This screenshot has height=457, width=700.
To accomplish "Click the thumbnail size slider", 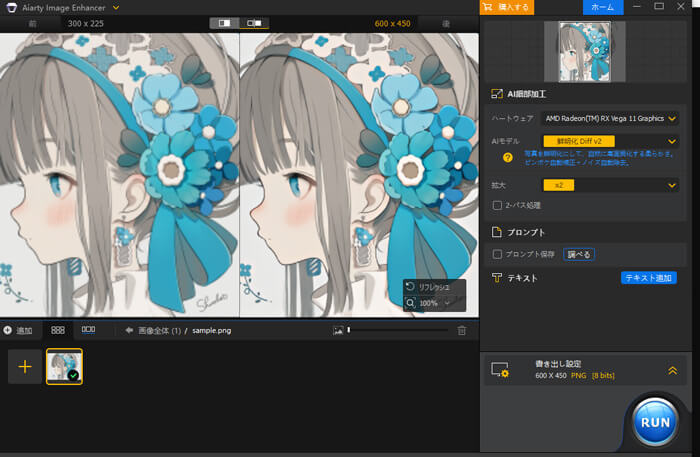I will pyautogui.click(x=397, y=330).
